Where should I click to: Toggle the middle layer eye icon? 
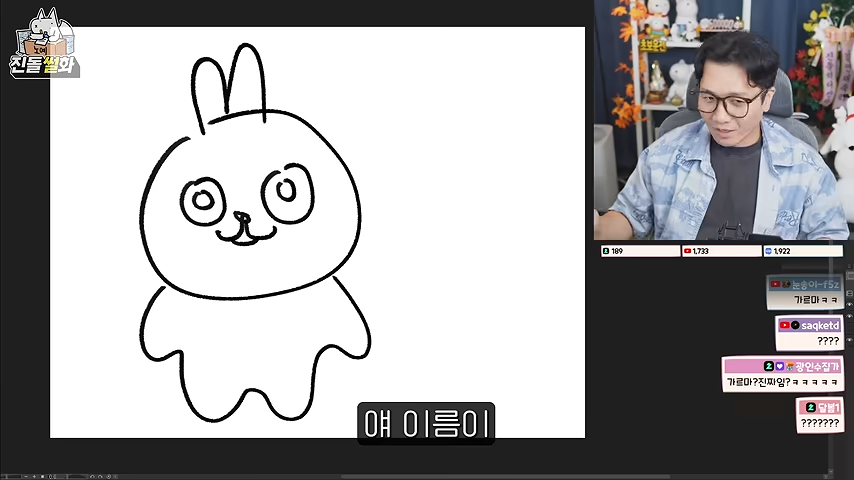click(x=849, y=316)
